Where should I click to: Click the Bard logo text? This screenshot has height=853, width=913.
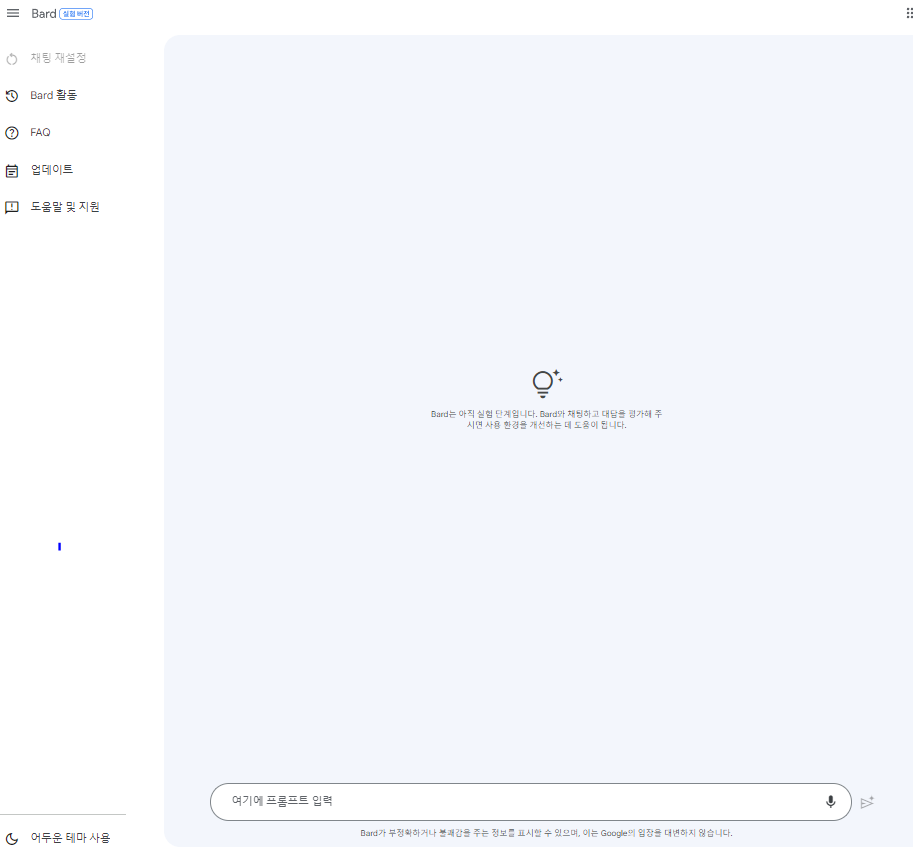tap(44, 13)
